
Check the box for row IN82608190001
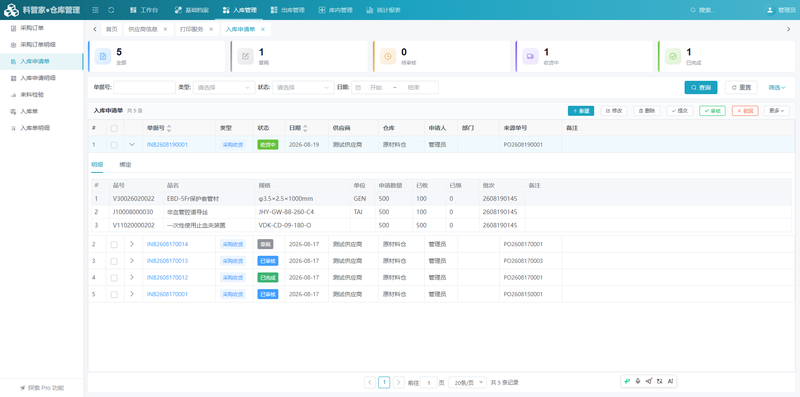114,145
